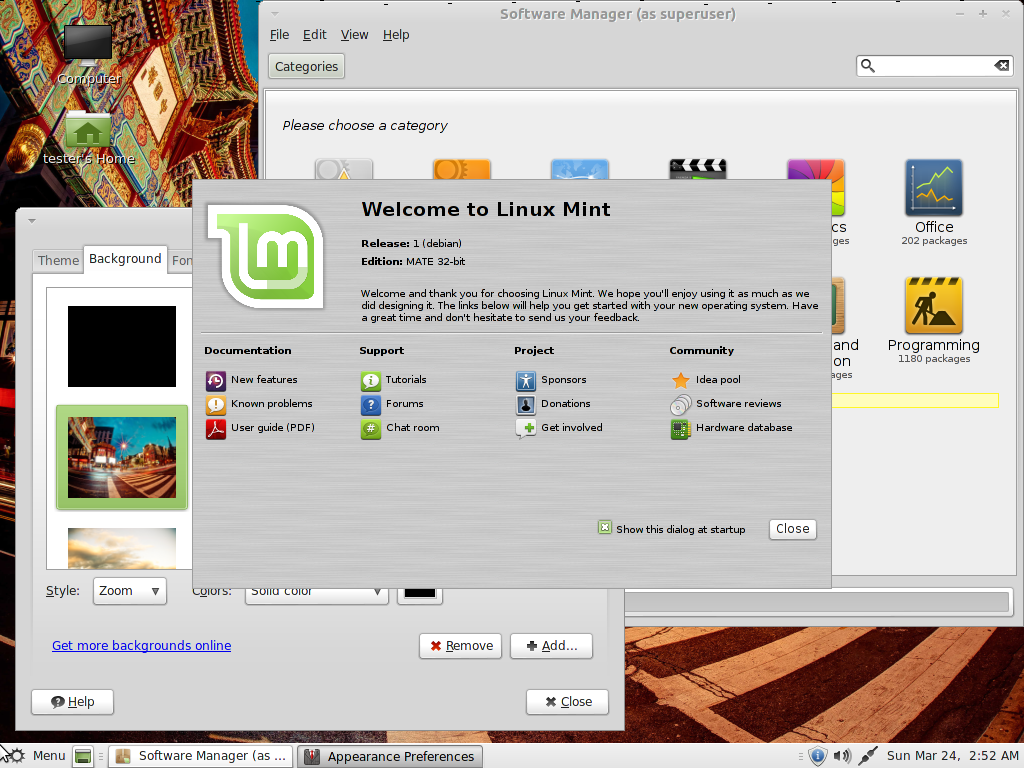Toggle Show this dialog at startup
Viewport: 1024px width, 768px height.
click(x=605, y=528)
